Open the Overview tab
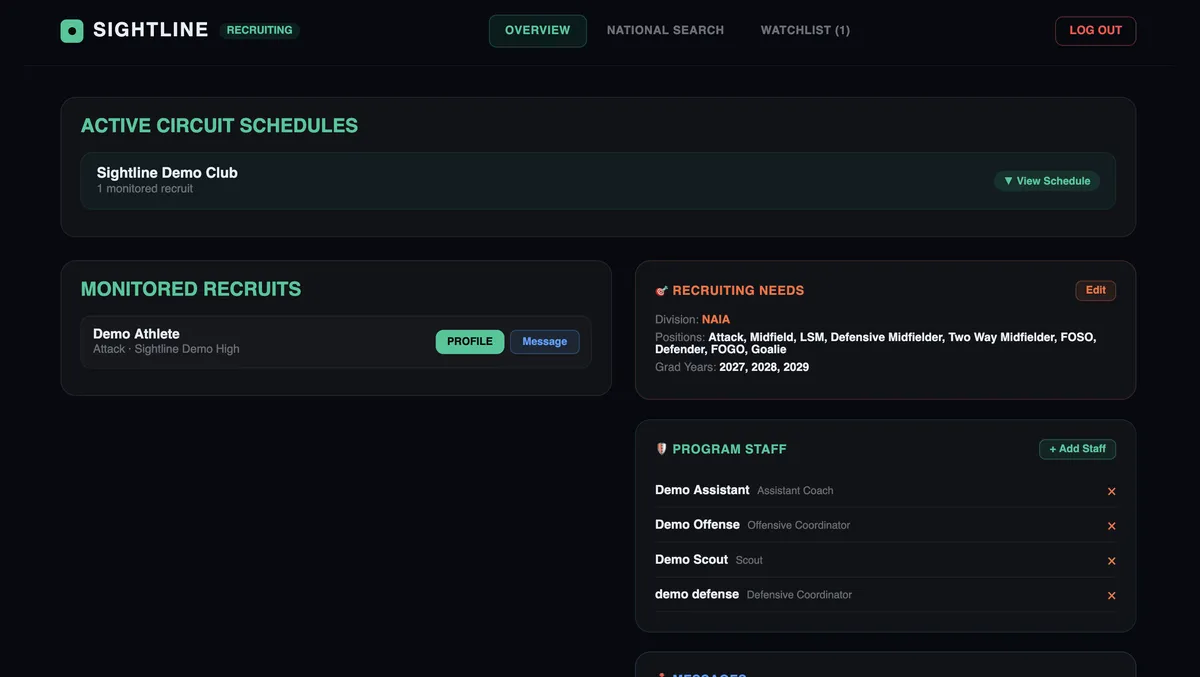 [x=537, y=31]
